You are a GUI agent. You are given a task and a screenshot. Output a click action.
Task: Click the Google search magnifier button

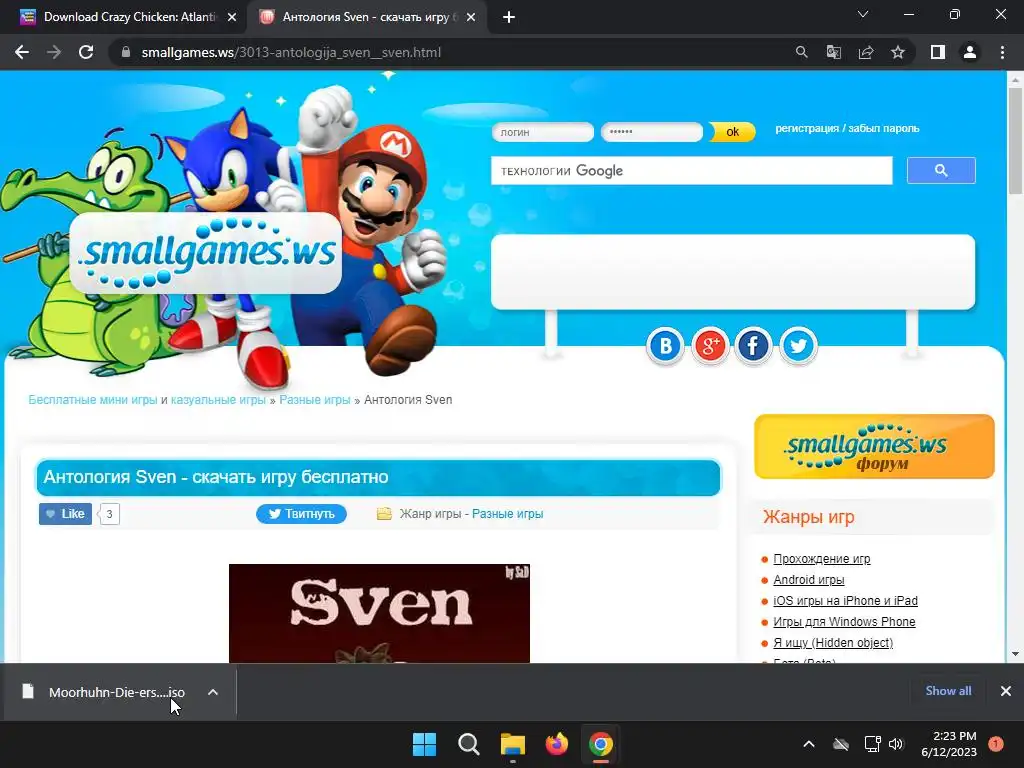(x=941, y=170)
